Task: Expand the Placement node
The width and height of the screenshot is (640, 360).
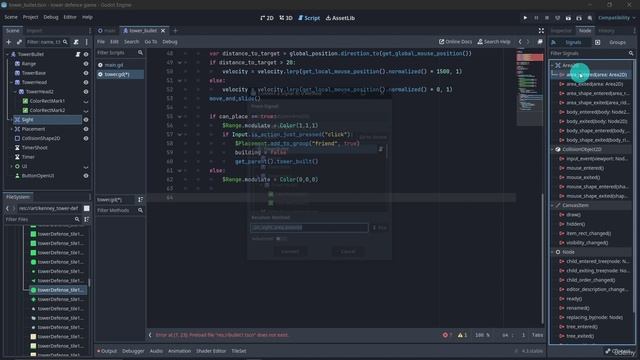Action: [11, 129]
